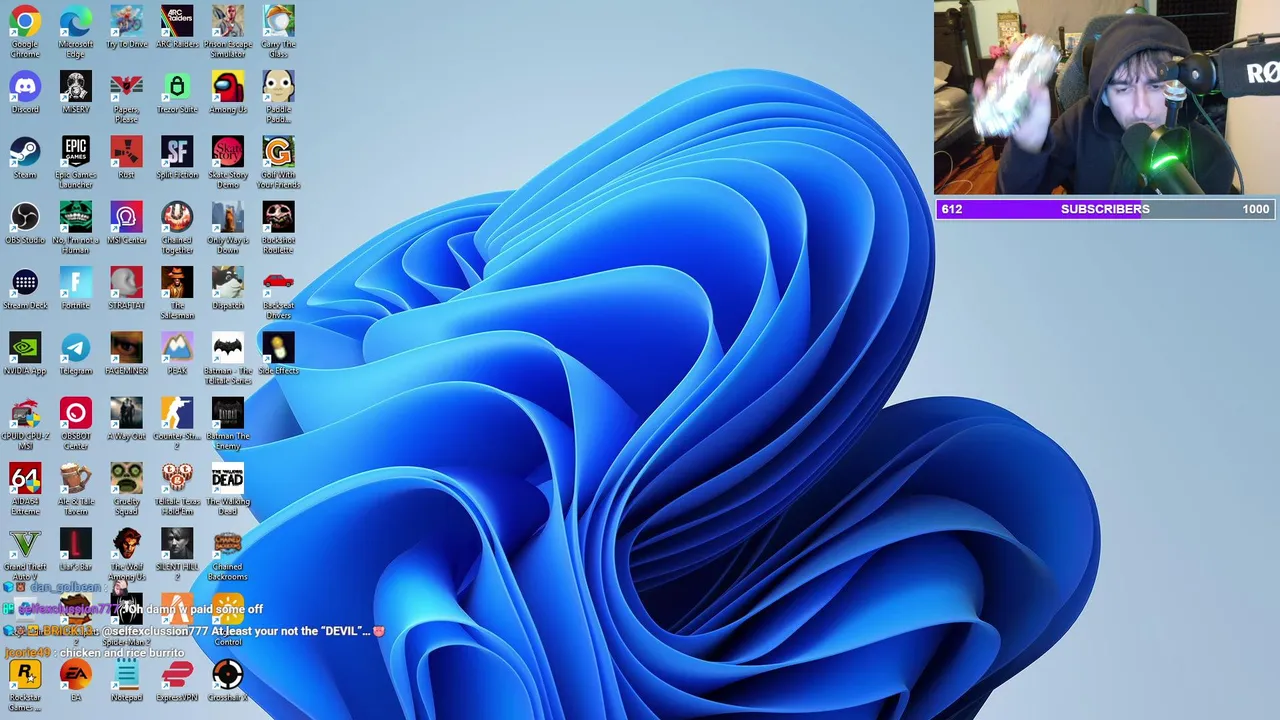Click the Paddle Paddle game icon
The width and height of the screenshot is (1280, 720).
[x=278, y=97]
